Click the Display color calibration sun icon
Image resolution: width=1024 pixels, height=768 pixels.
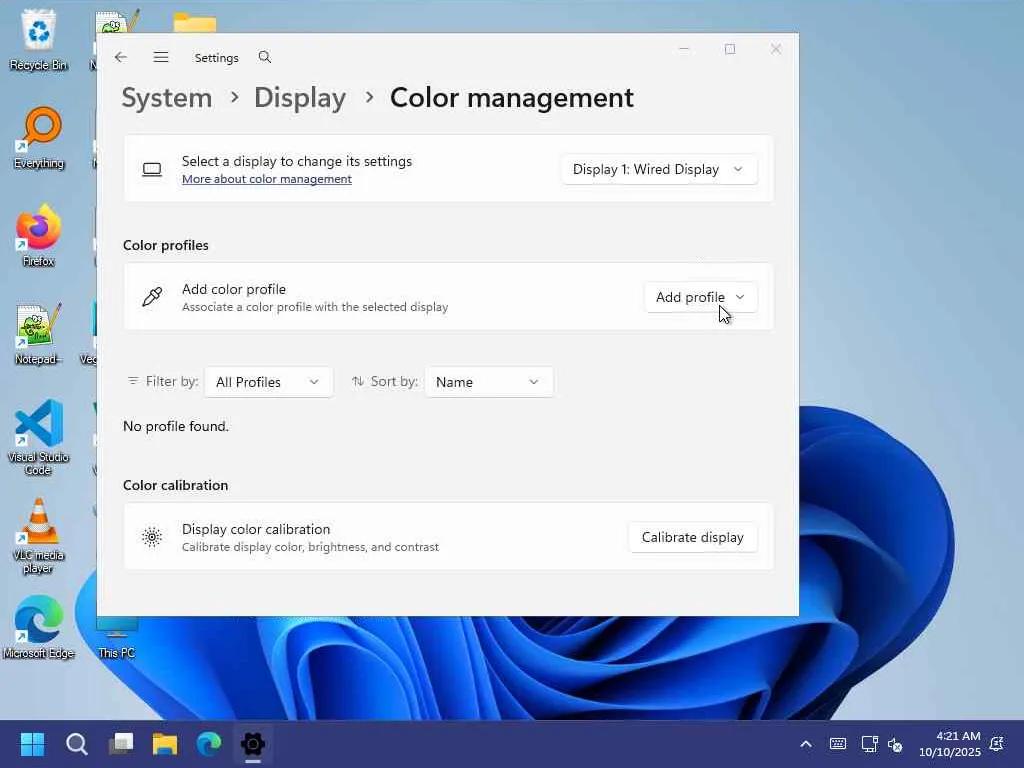(152, 537)
